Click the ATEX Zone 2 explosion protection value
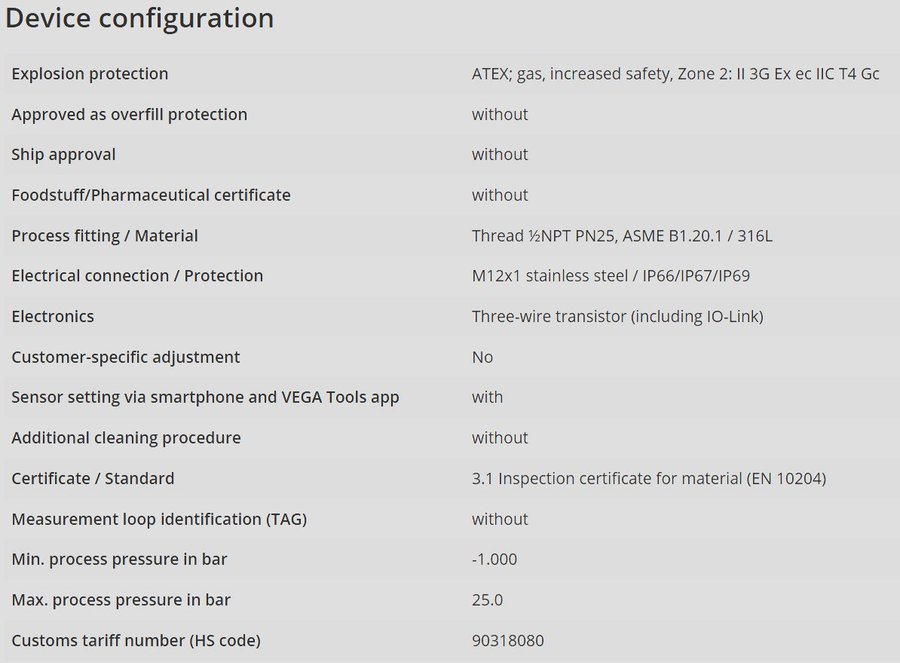The height and width of the screenshot is (663, 900). point(675,74)
